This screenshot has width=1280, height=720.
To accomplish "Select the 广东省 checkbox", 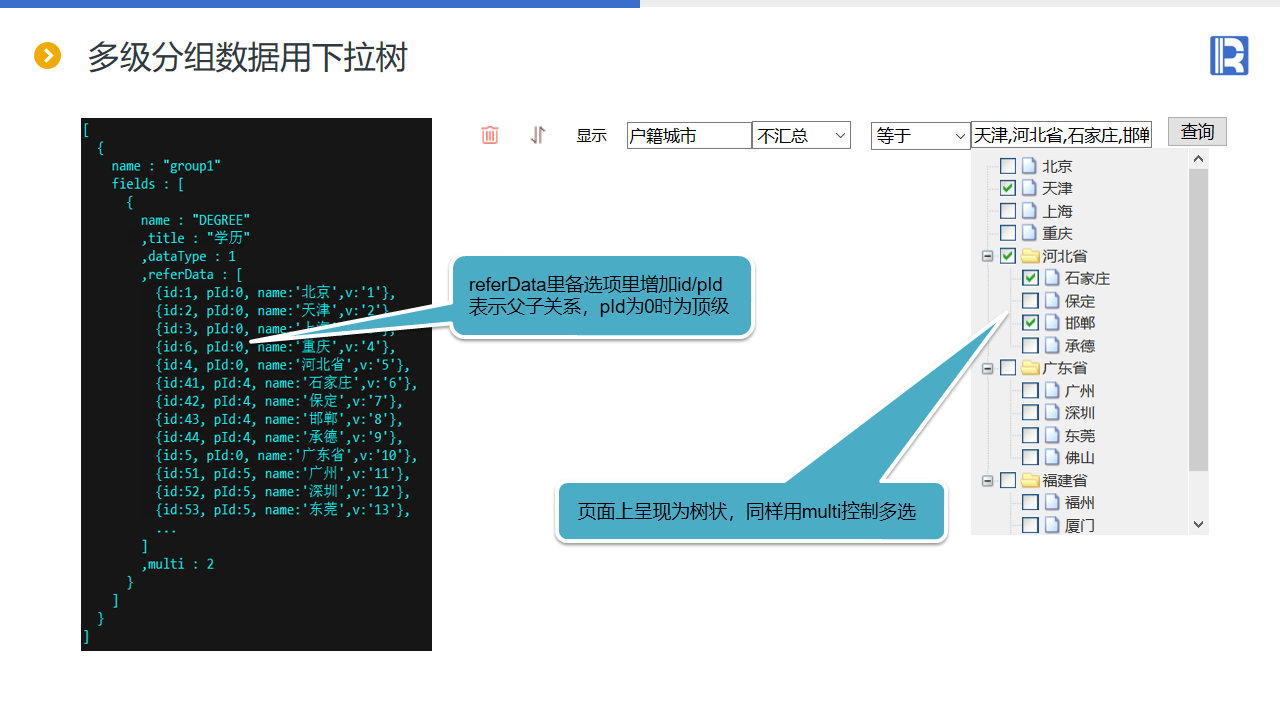I will coord(1008,368).
